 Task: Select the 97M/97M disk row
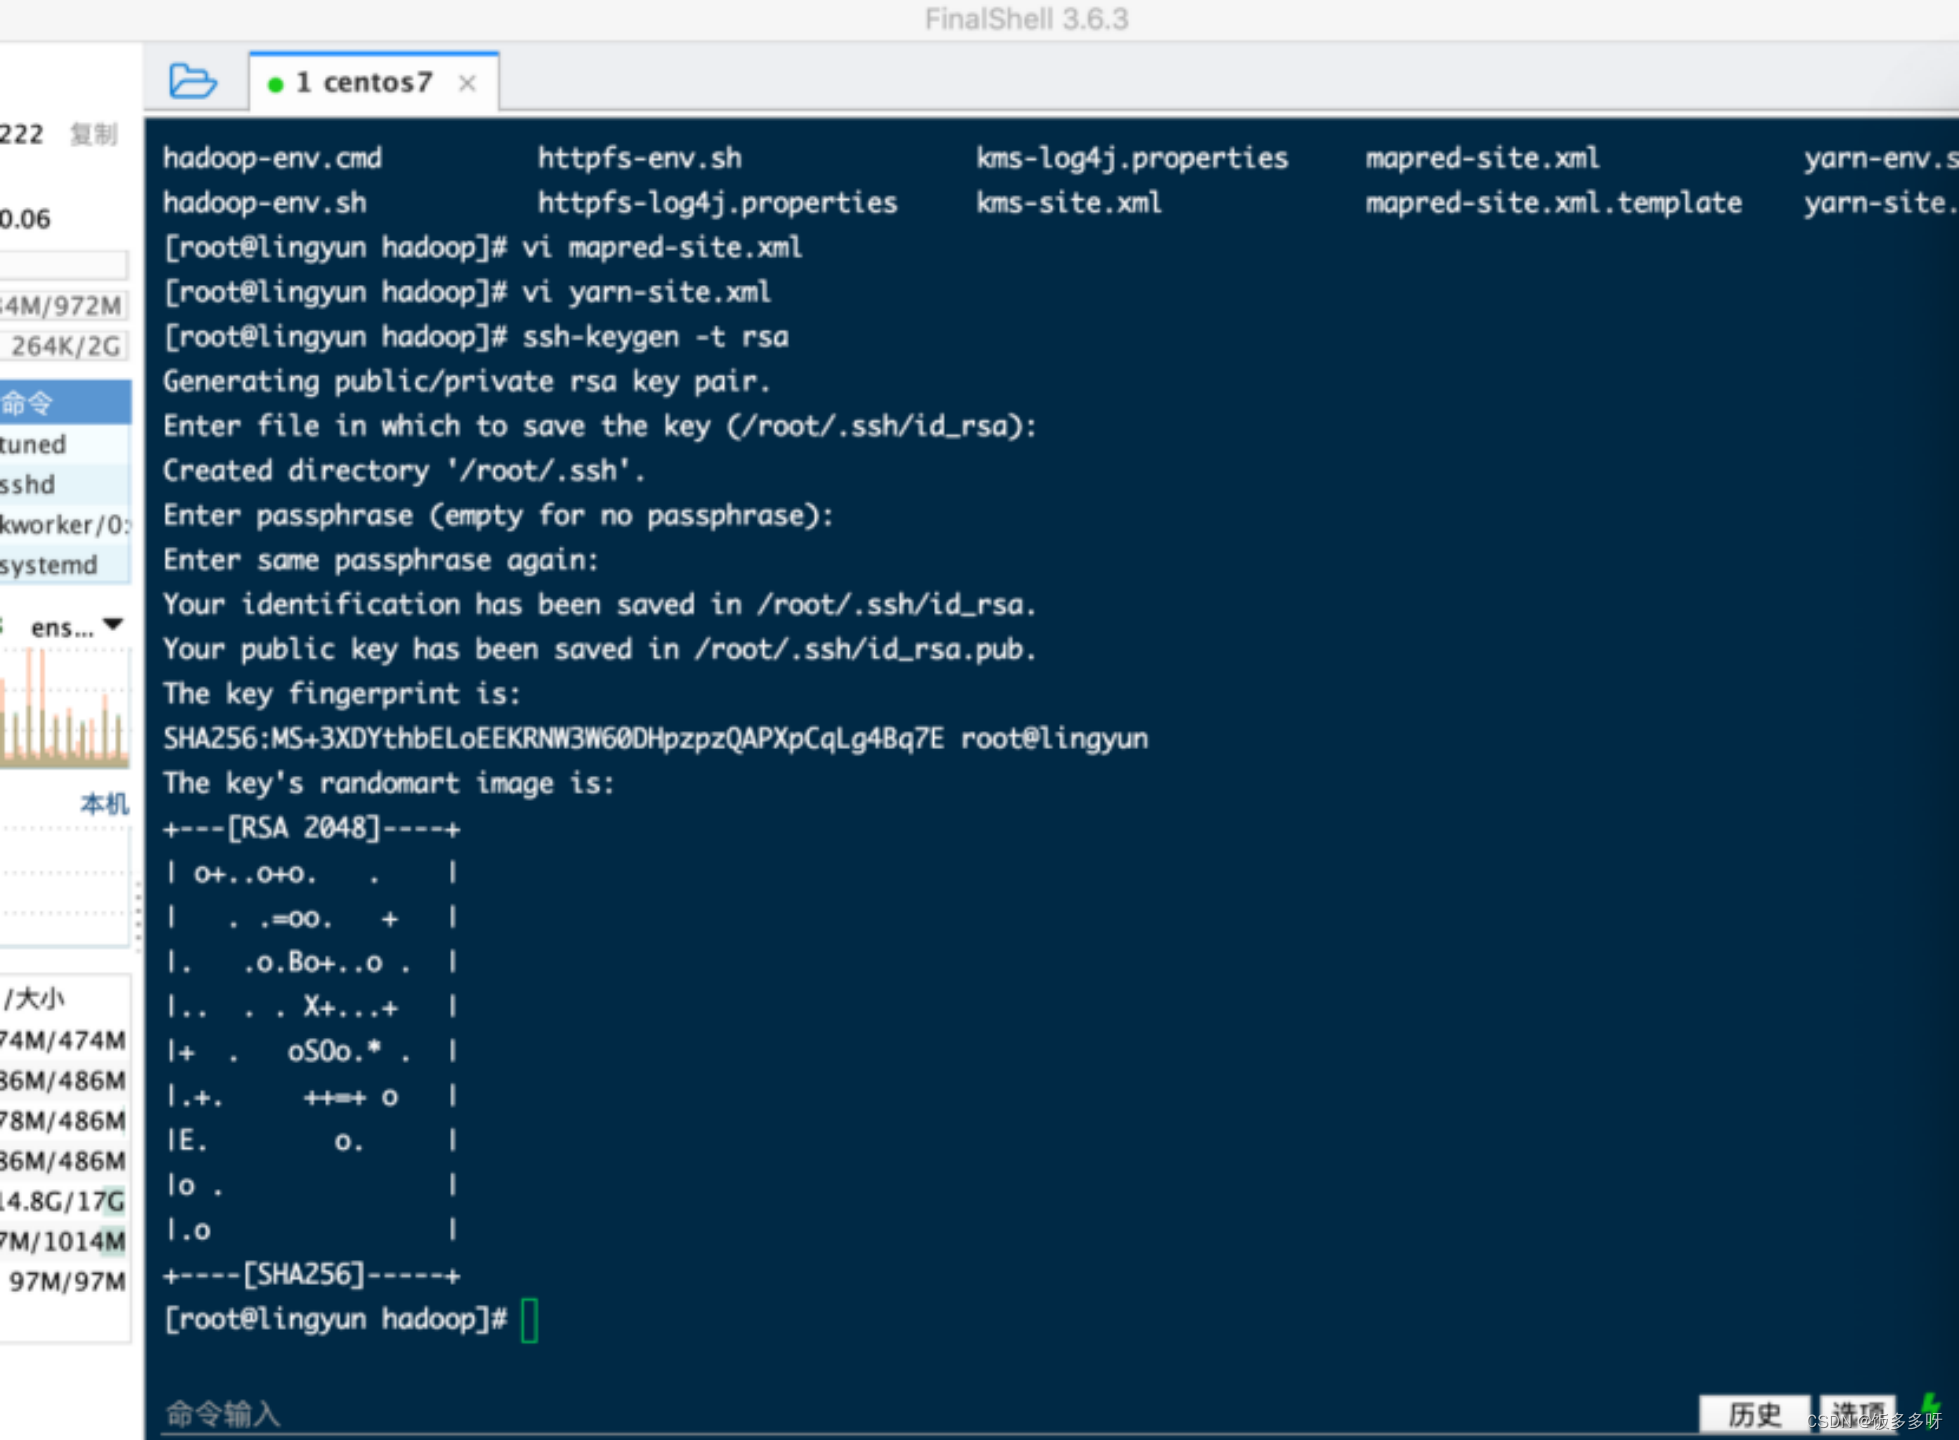click(65, 1281)
